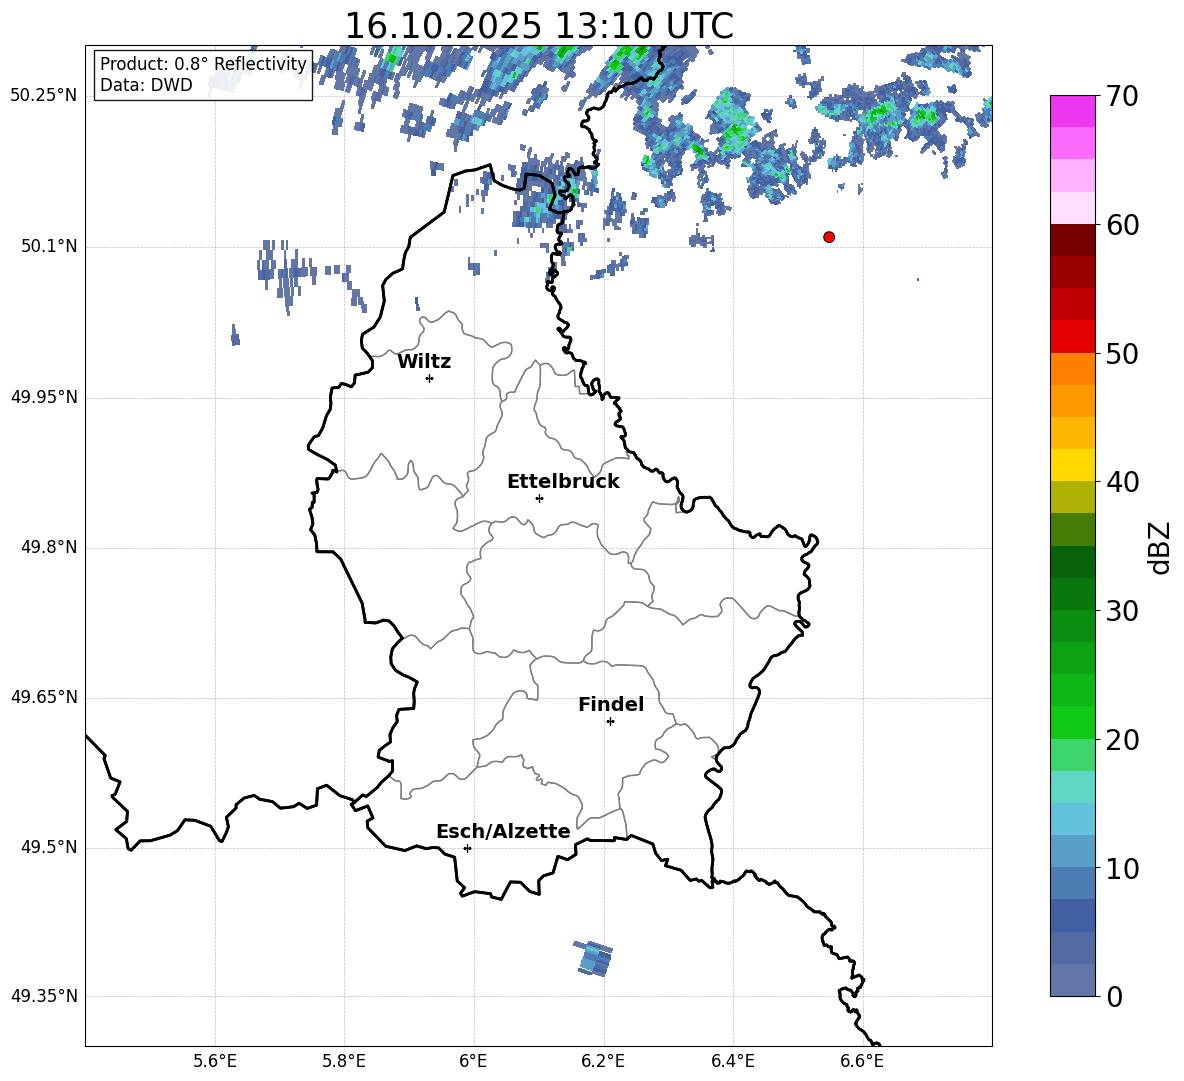Pick the bright yellow swatch just above 40 dBZ
The width and height of the screenshot is (1184, 1081).
(1073, 465)
